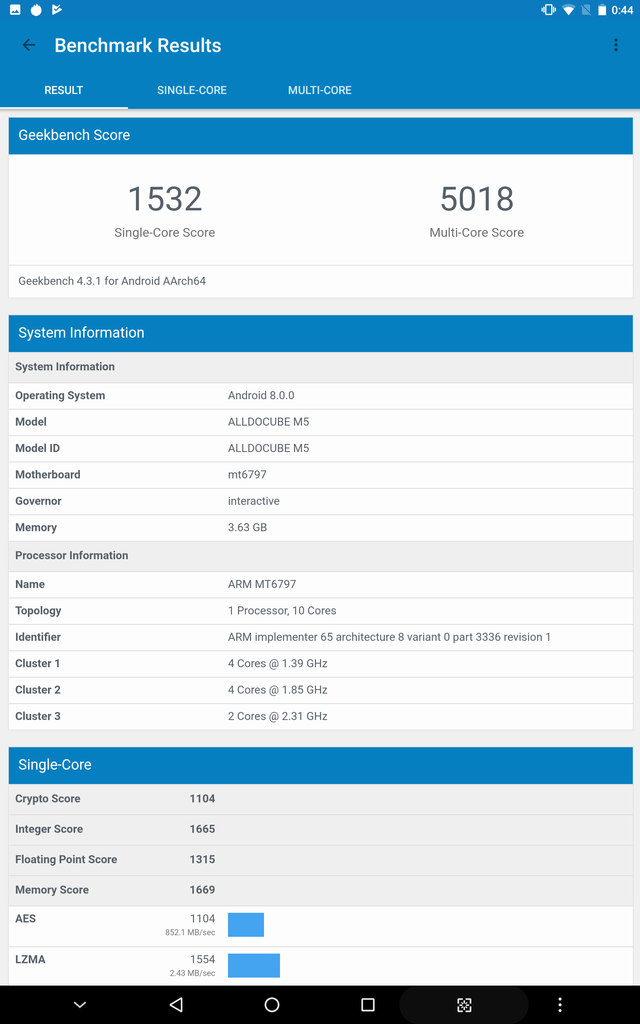Tap the Name value 'ARM MT6797'

point(262,584)
